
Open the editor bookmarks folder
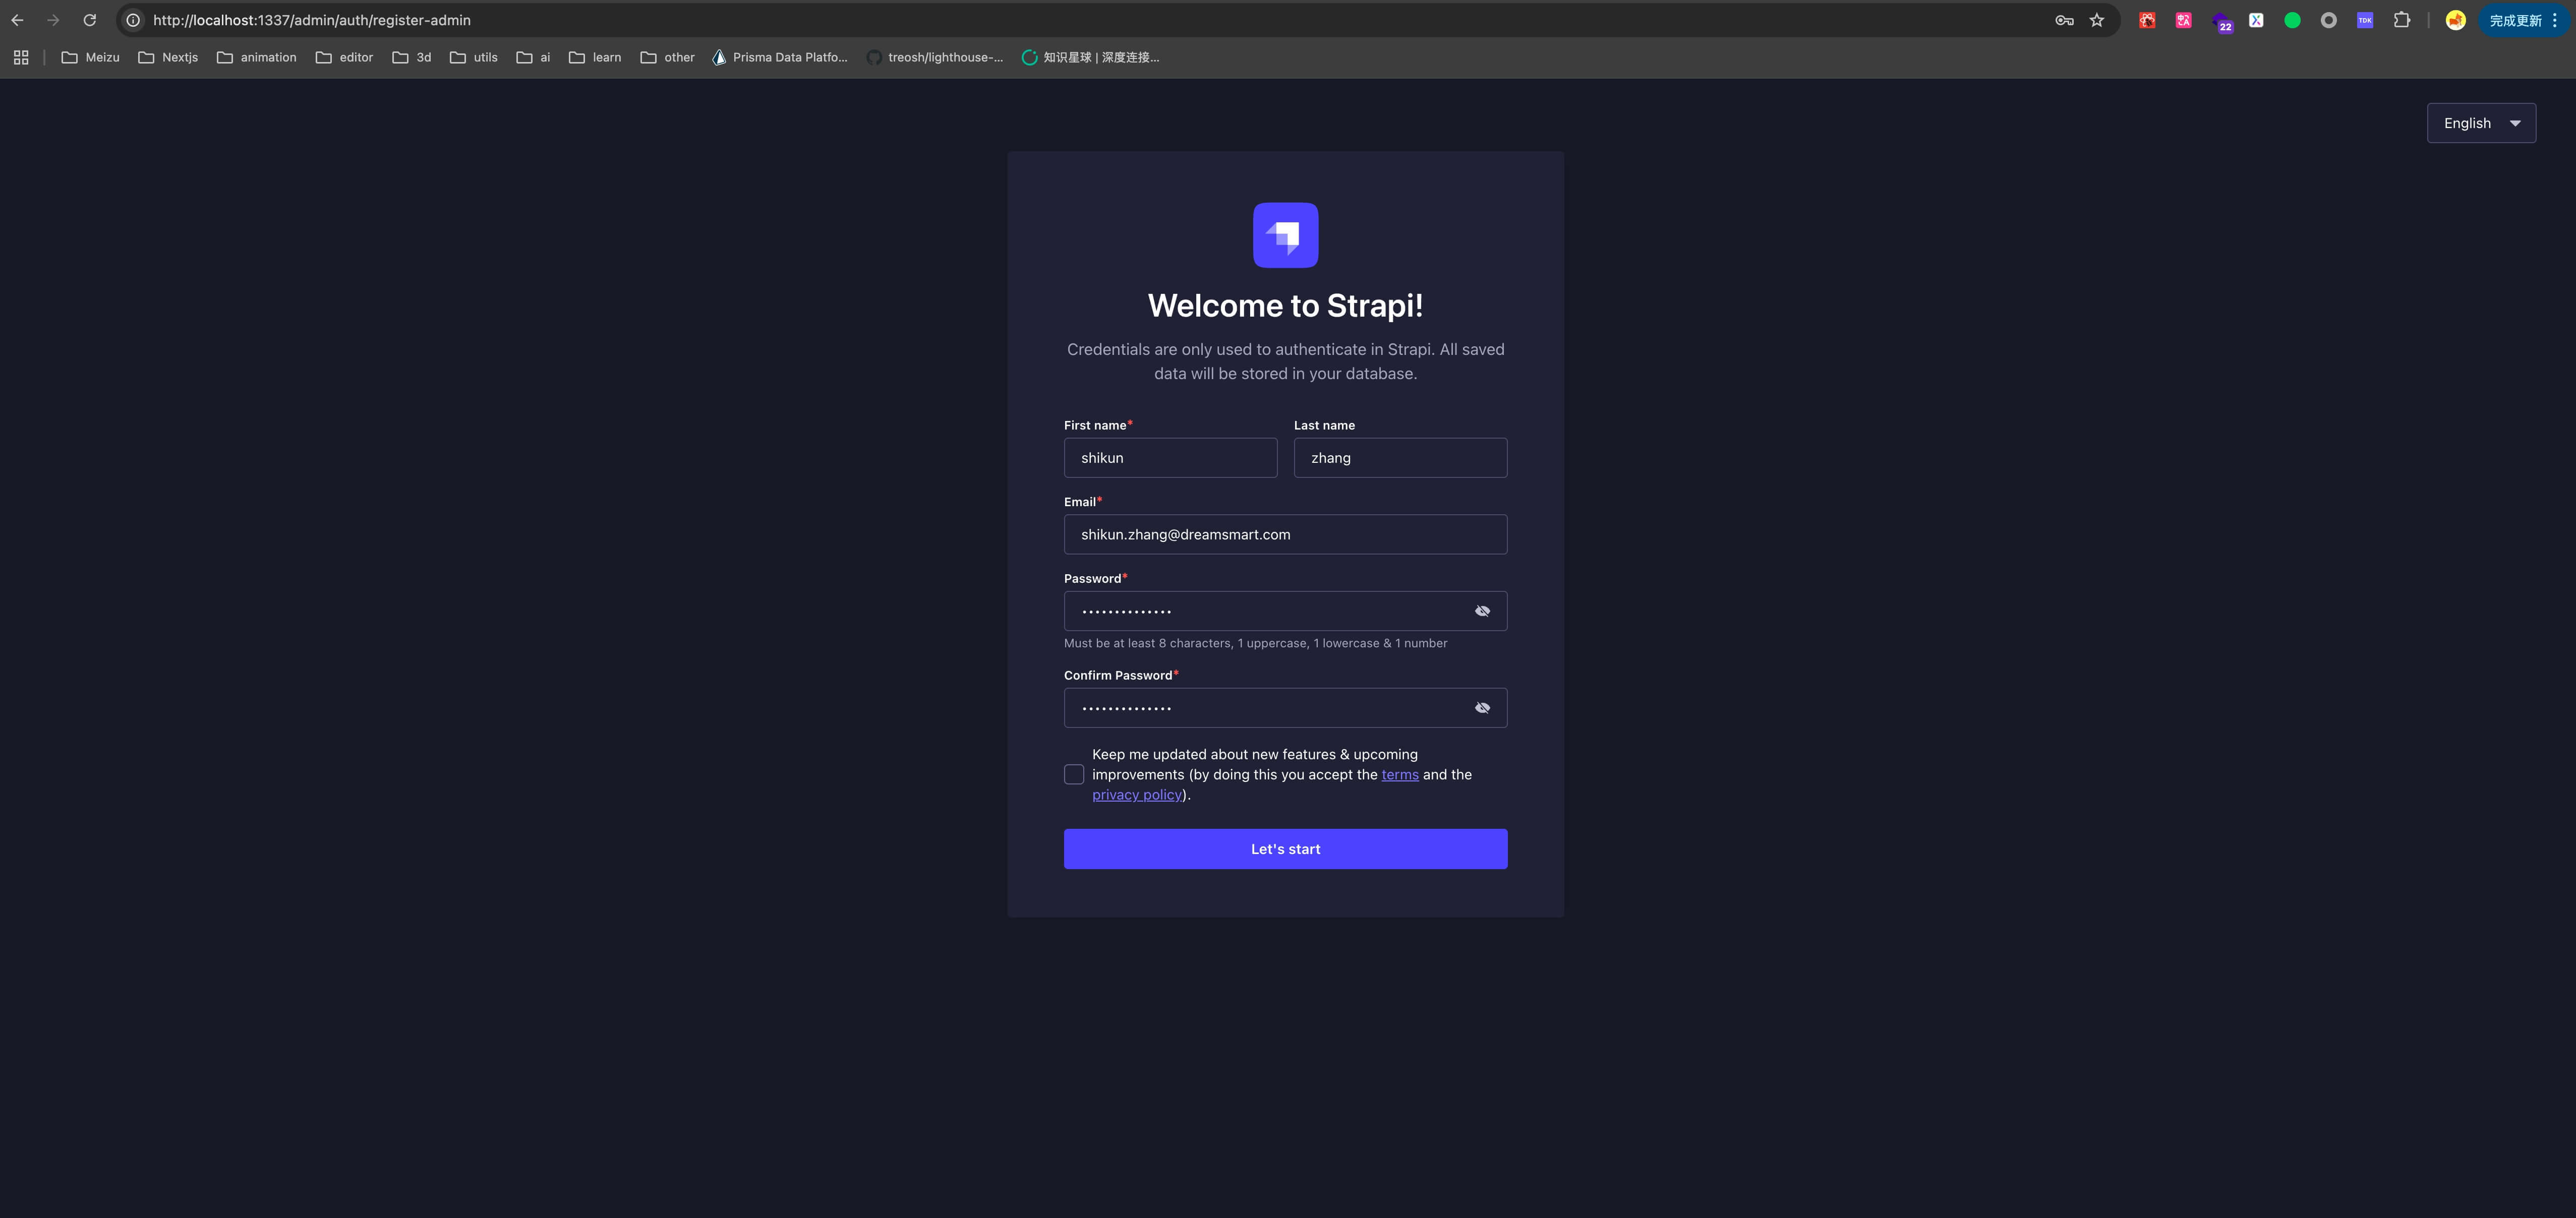[344, 57]
